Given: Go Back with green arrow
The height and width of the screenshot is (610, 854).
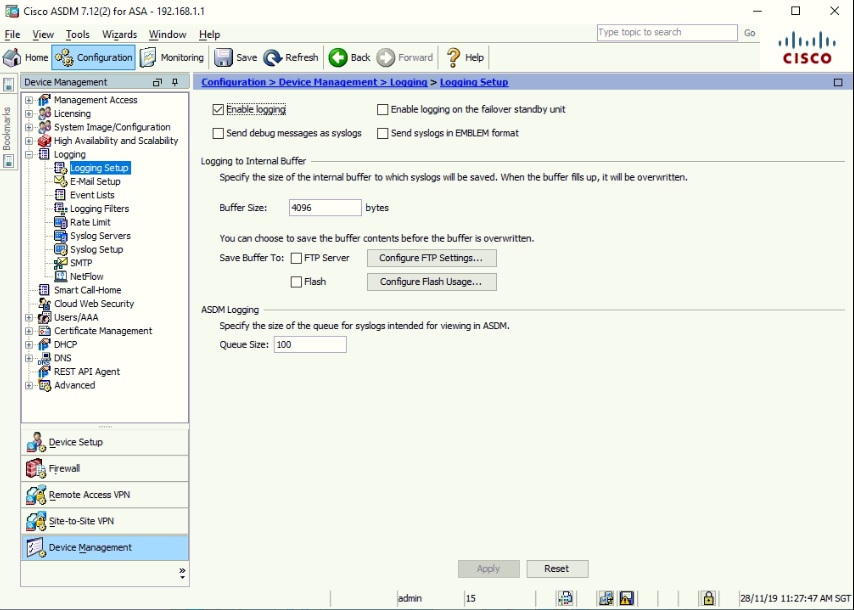Looking at the screenshot, I should 338,57.
